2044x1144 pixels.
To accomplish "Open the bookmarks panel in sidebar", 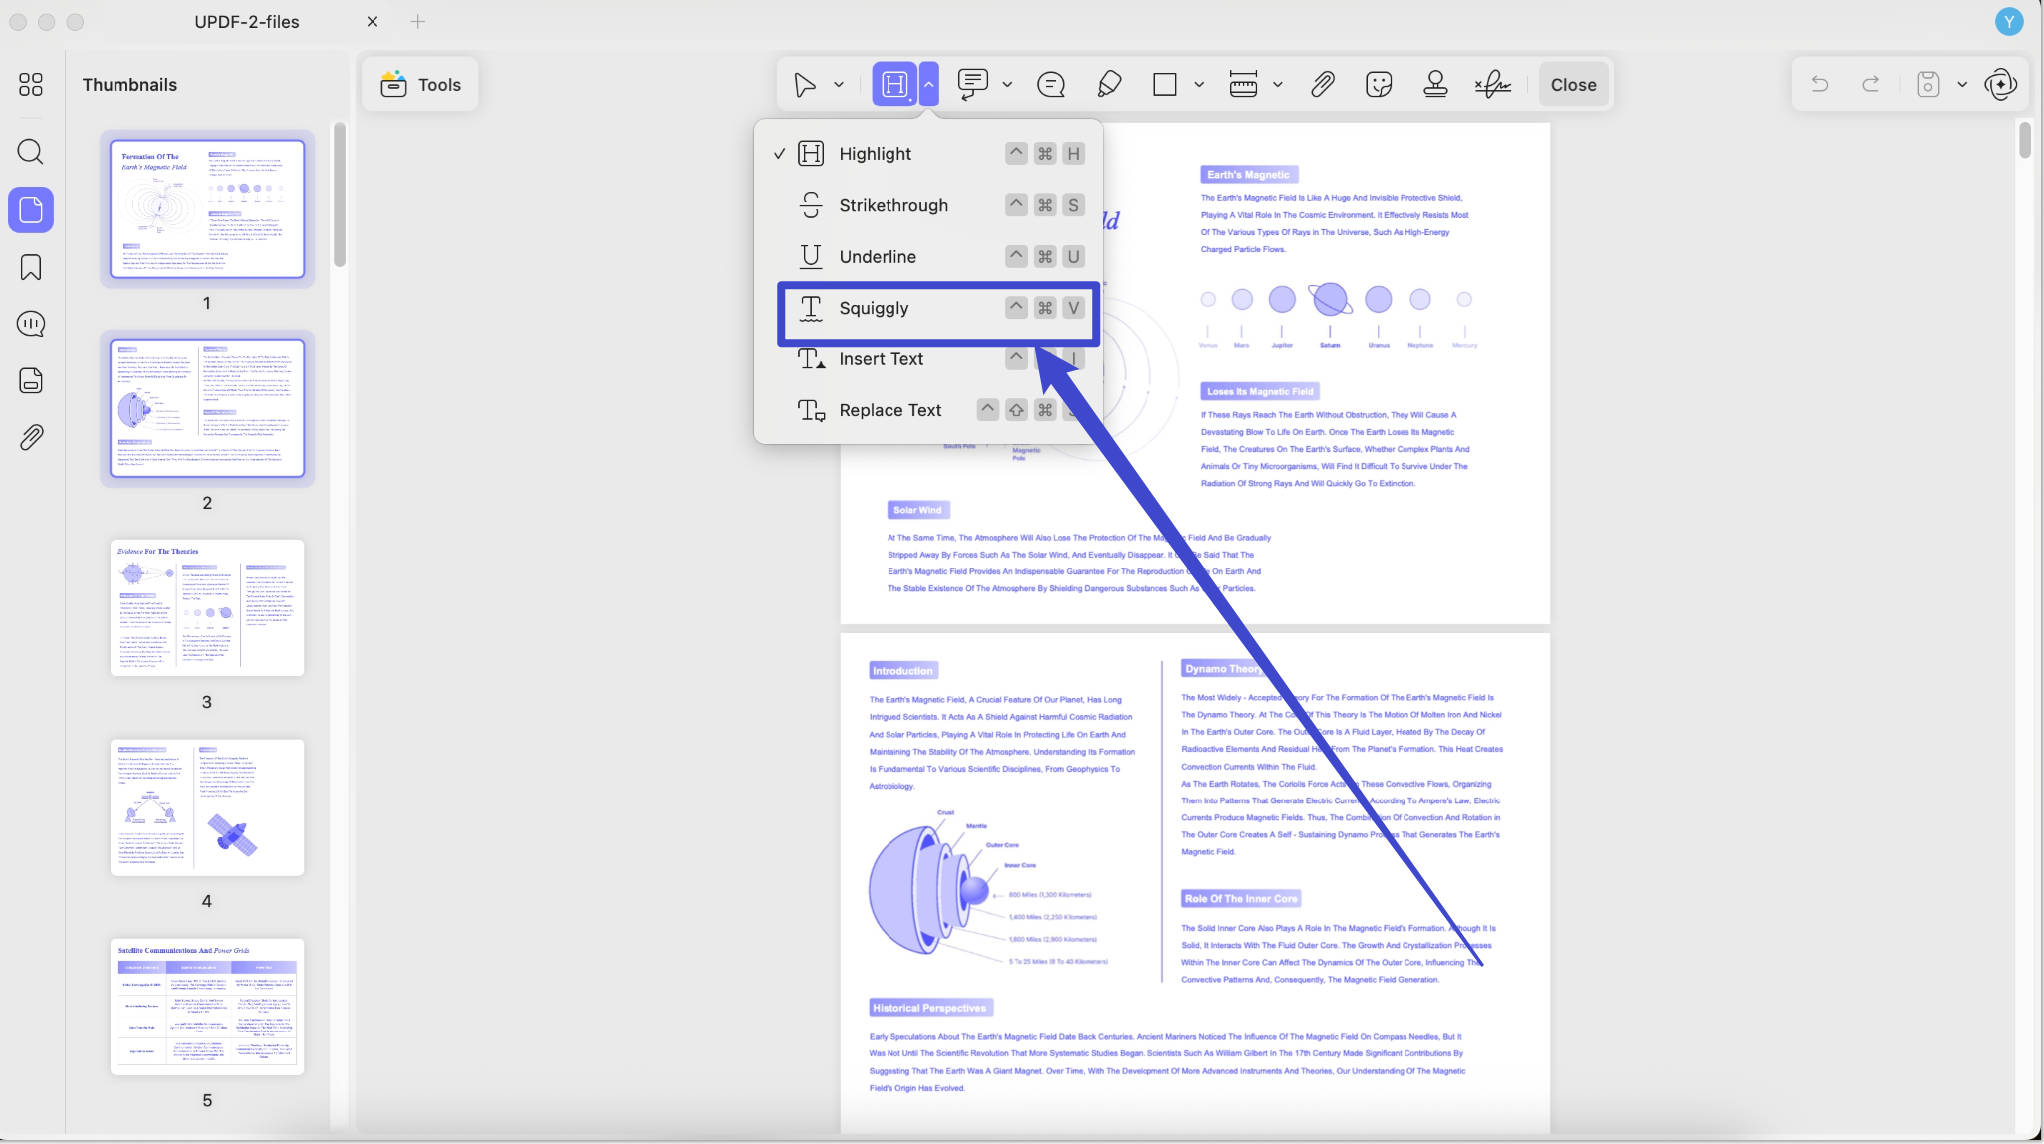I will 31,267.
